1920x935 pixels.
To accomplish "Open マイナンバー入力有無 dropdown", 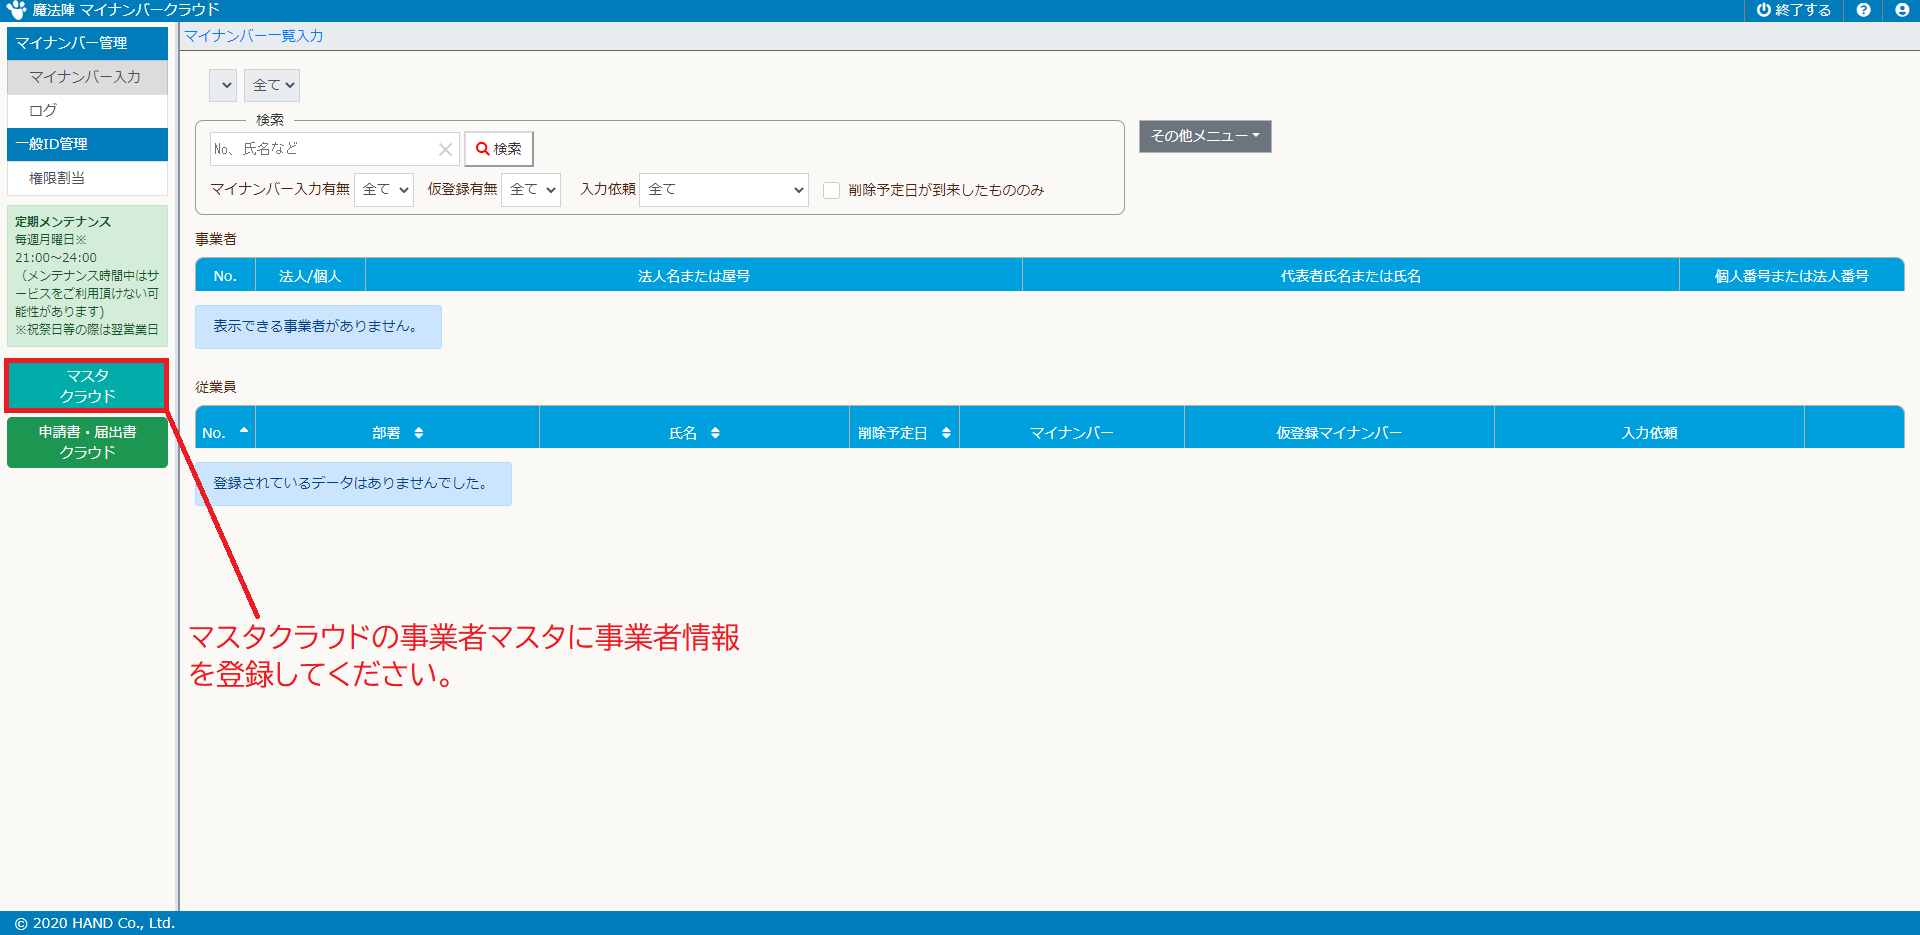I will [384, 189].
